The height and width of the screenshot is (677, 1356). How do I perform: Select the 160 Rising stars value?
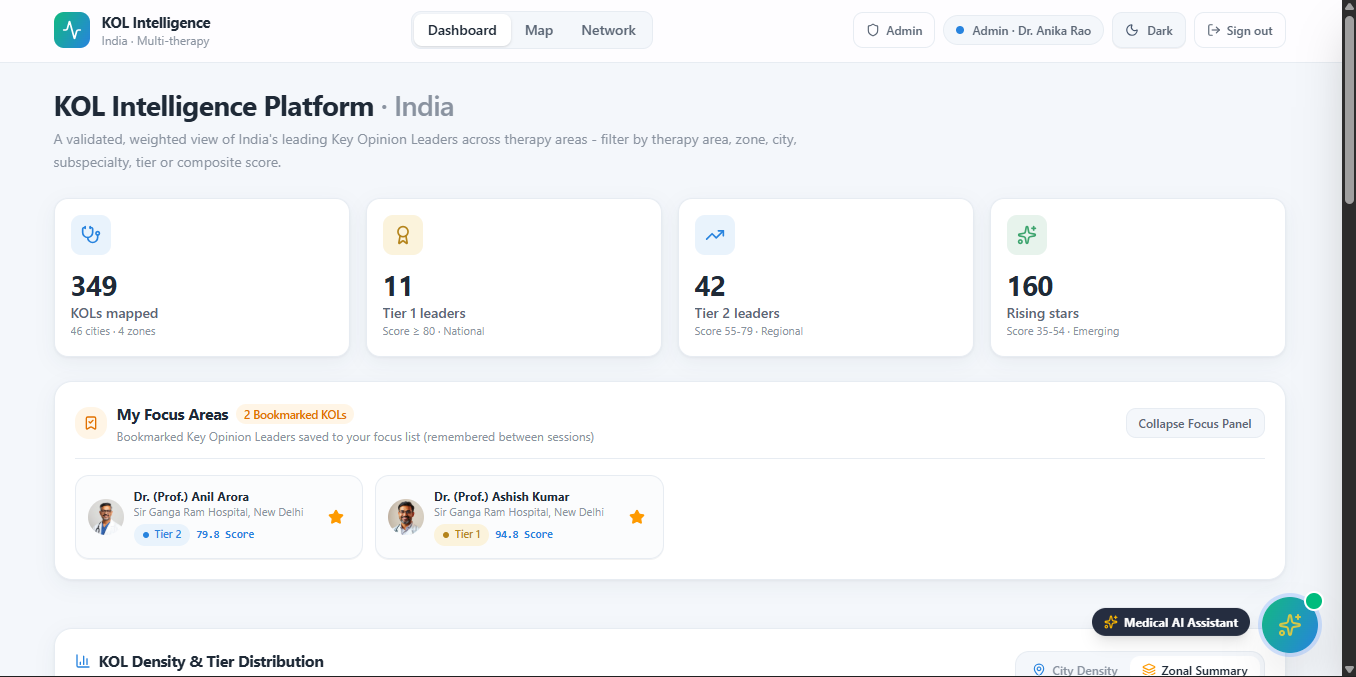(x=1030, y=287)
